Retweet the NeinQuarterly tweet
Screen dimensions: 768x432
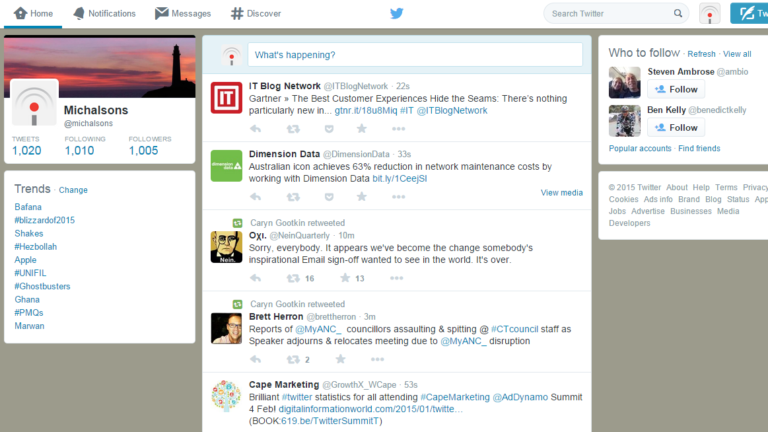(x=293, y=278)
